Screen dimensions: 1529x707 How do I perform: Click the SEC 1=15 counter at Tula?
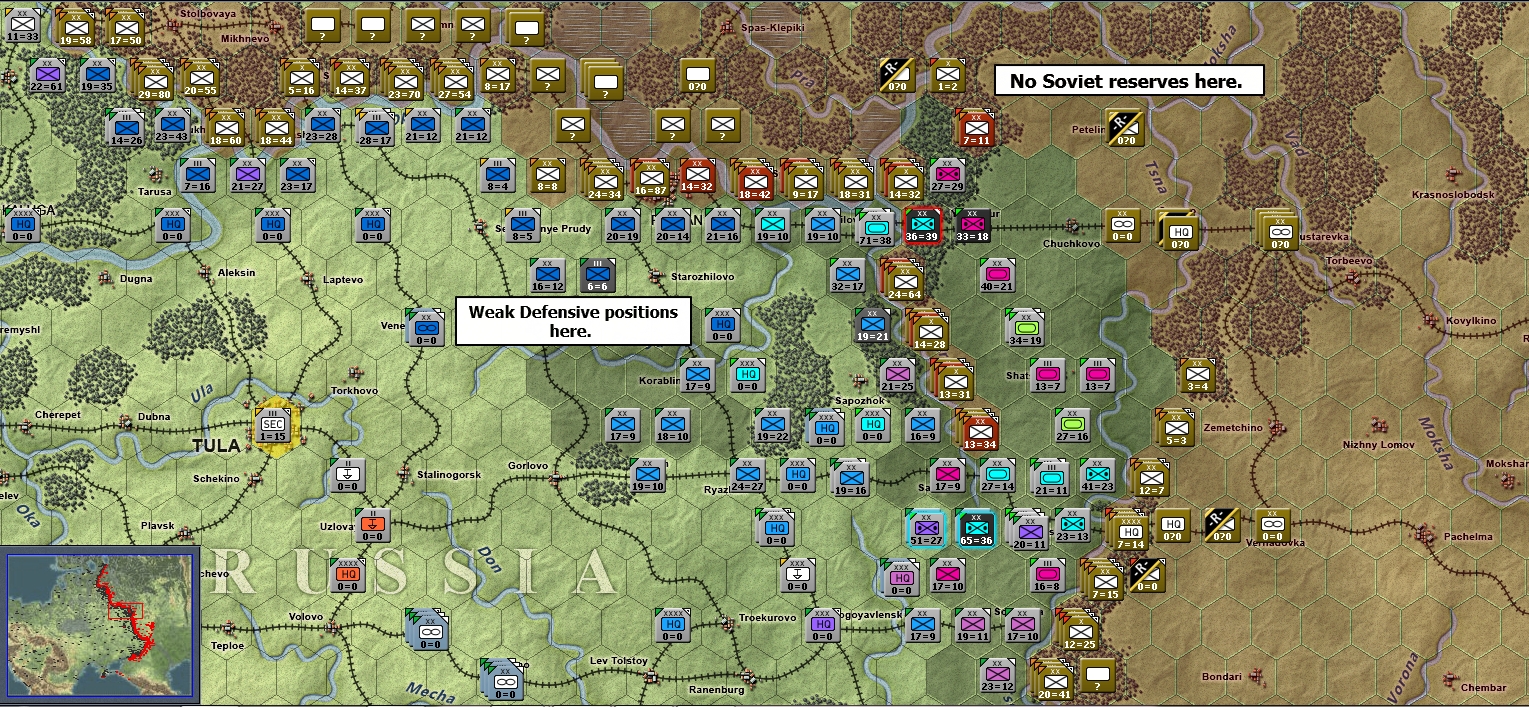[273, 425]
